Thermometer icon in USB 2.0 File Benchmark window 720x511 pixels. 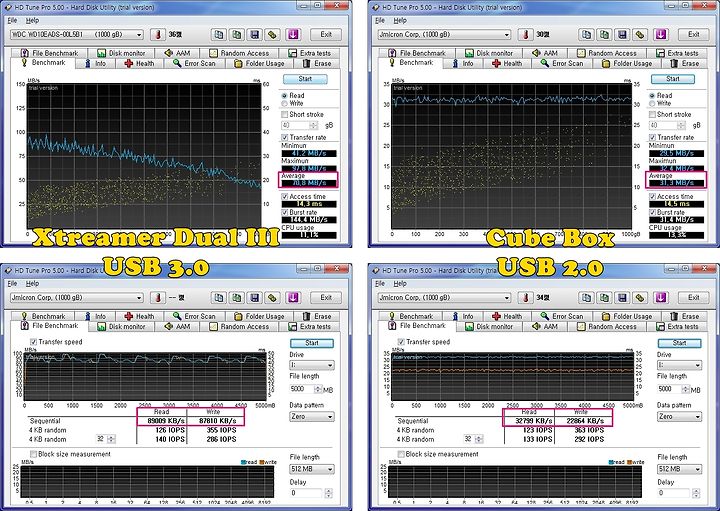click(x=526, y=298)
